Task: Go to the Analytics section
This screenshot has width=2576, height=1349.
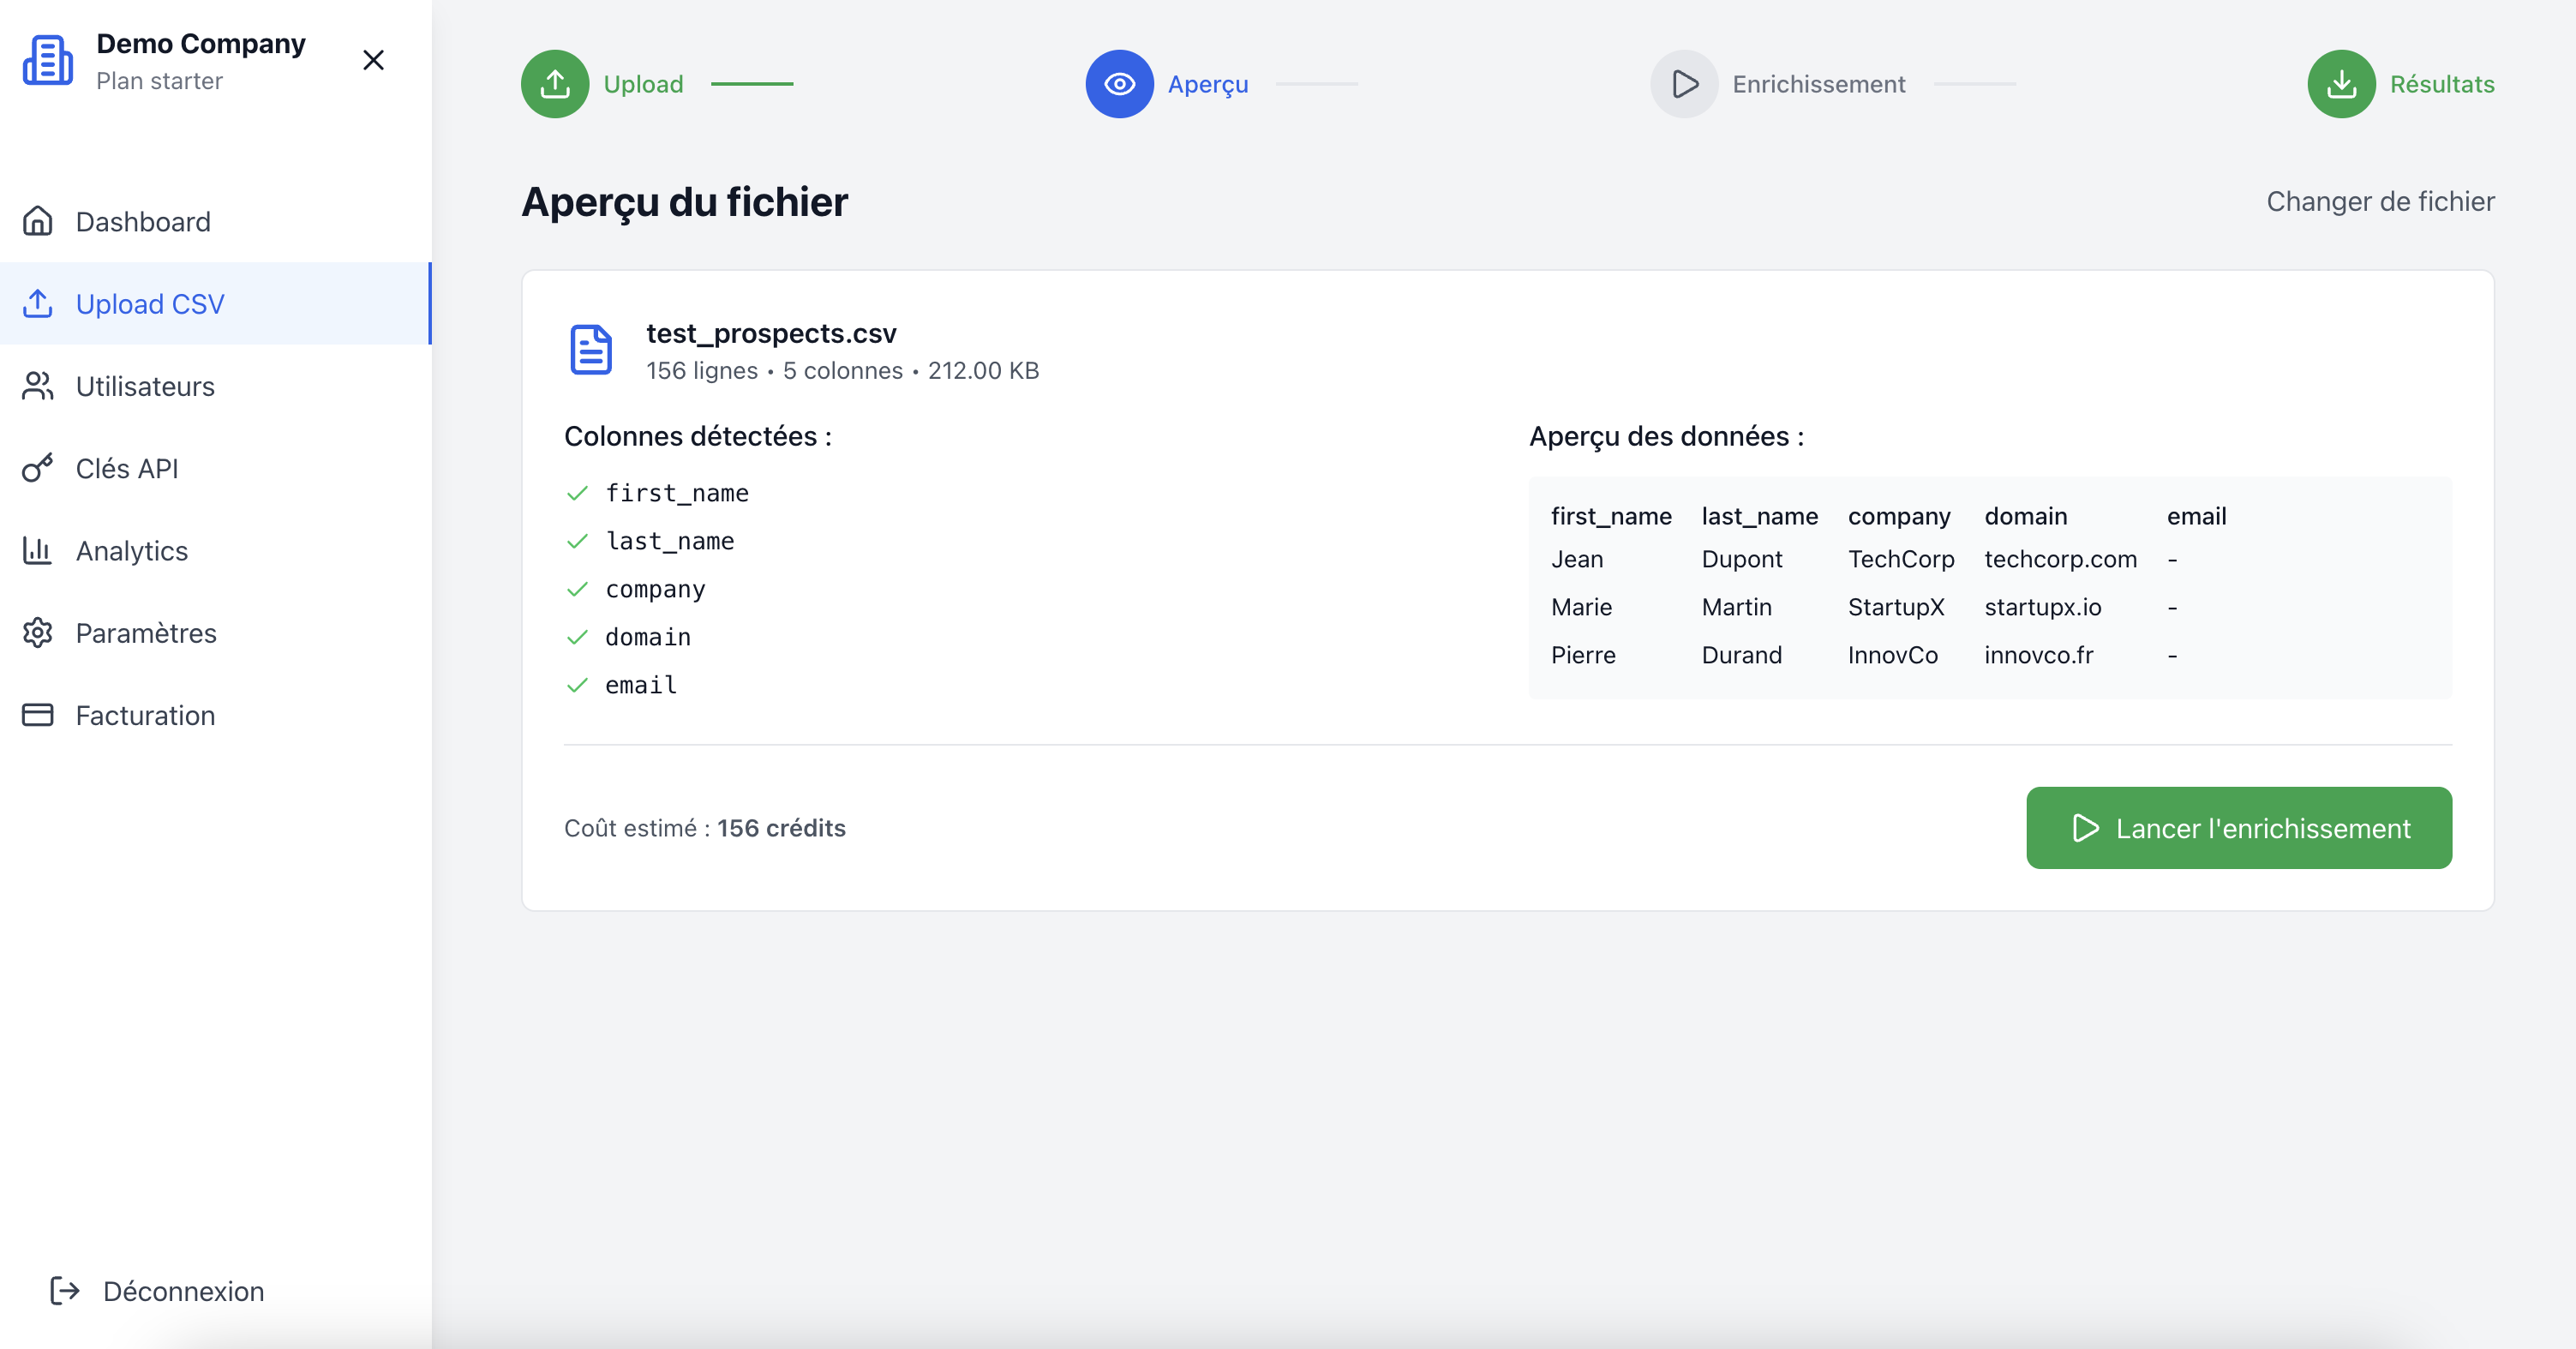Action: (x=131, y=551)
